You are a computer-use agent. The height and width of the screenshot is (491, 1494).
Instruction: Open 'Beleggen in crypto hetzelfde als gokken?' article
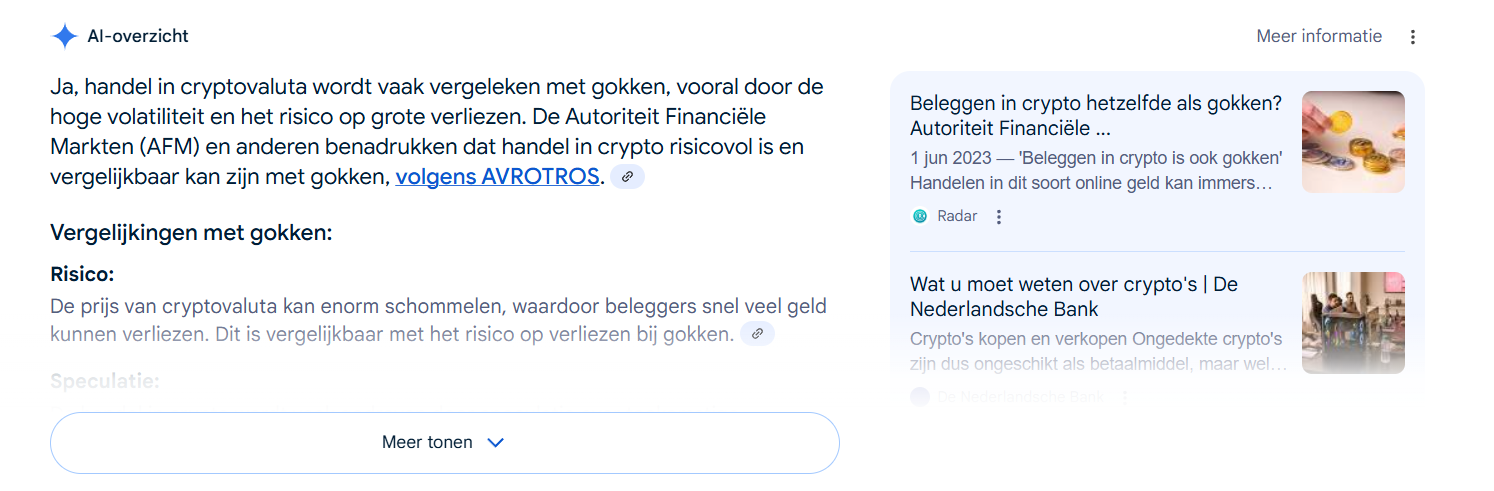click(1096, 116)
